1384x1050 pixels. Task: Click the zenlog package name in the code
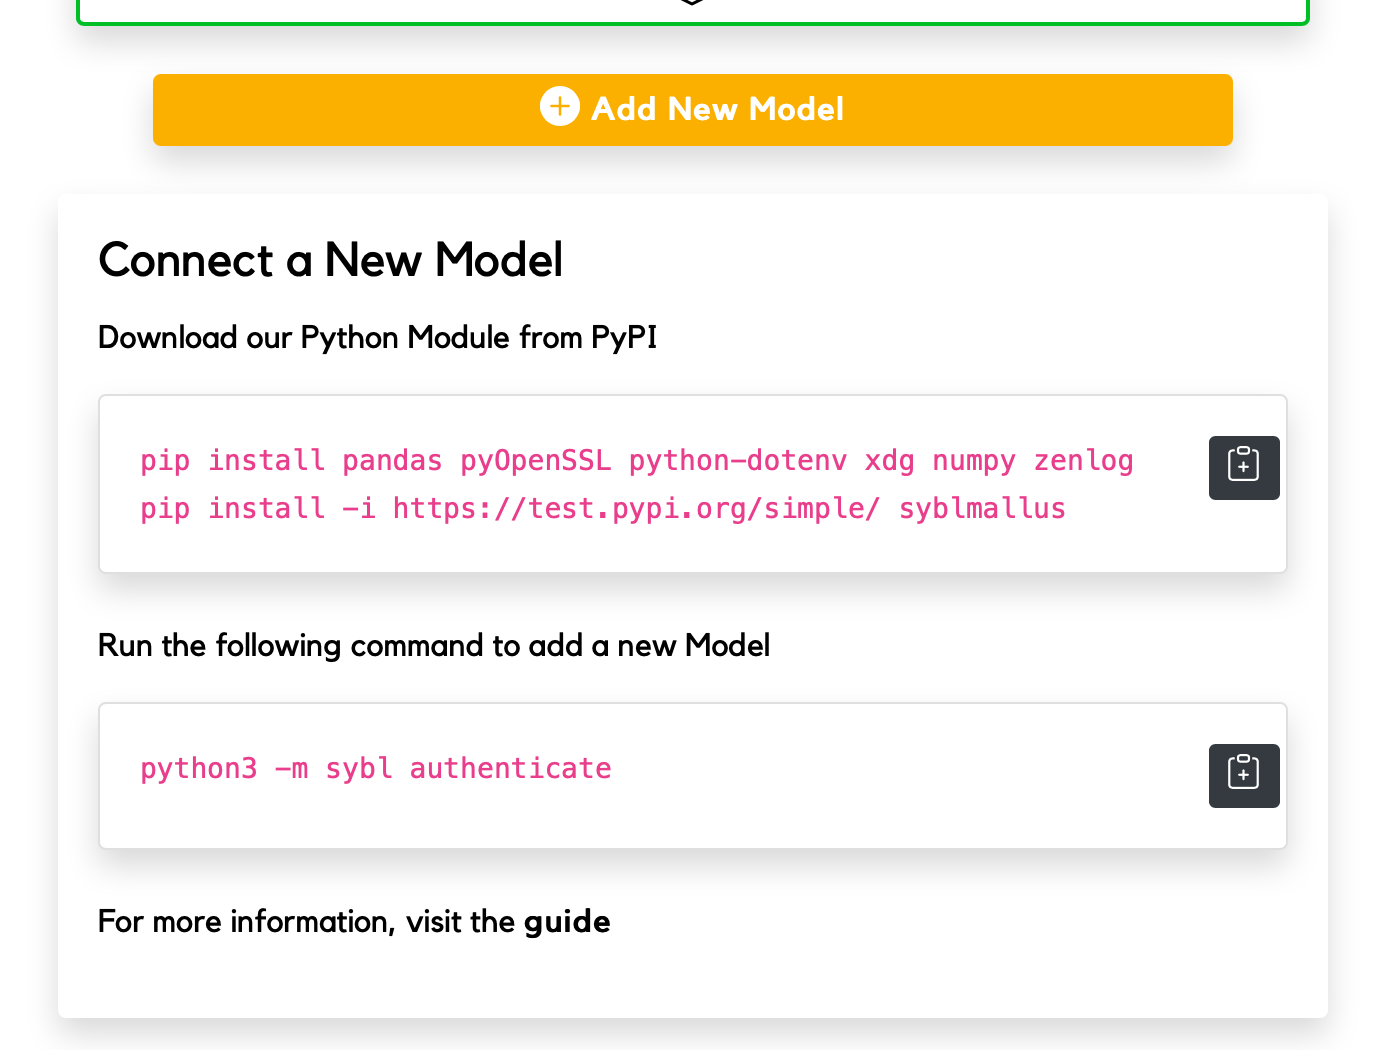[x=1082, y=461]
